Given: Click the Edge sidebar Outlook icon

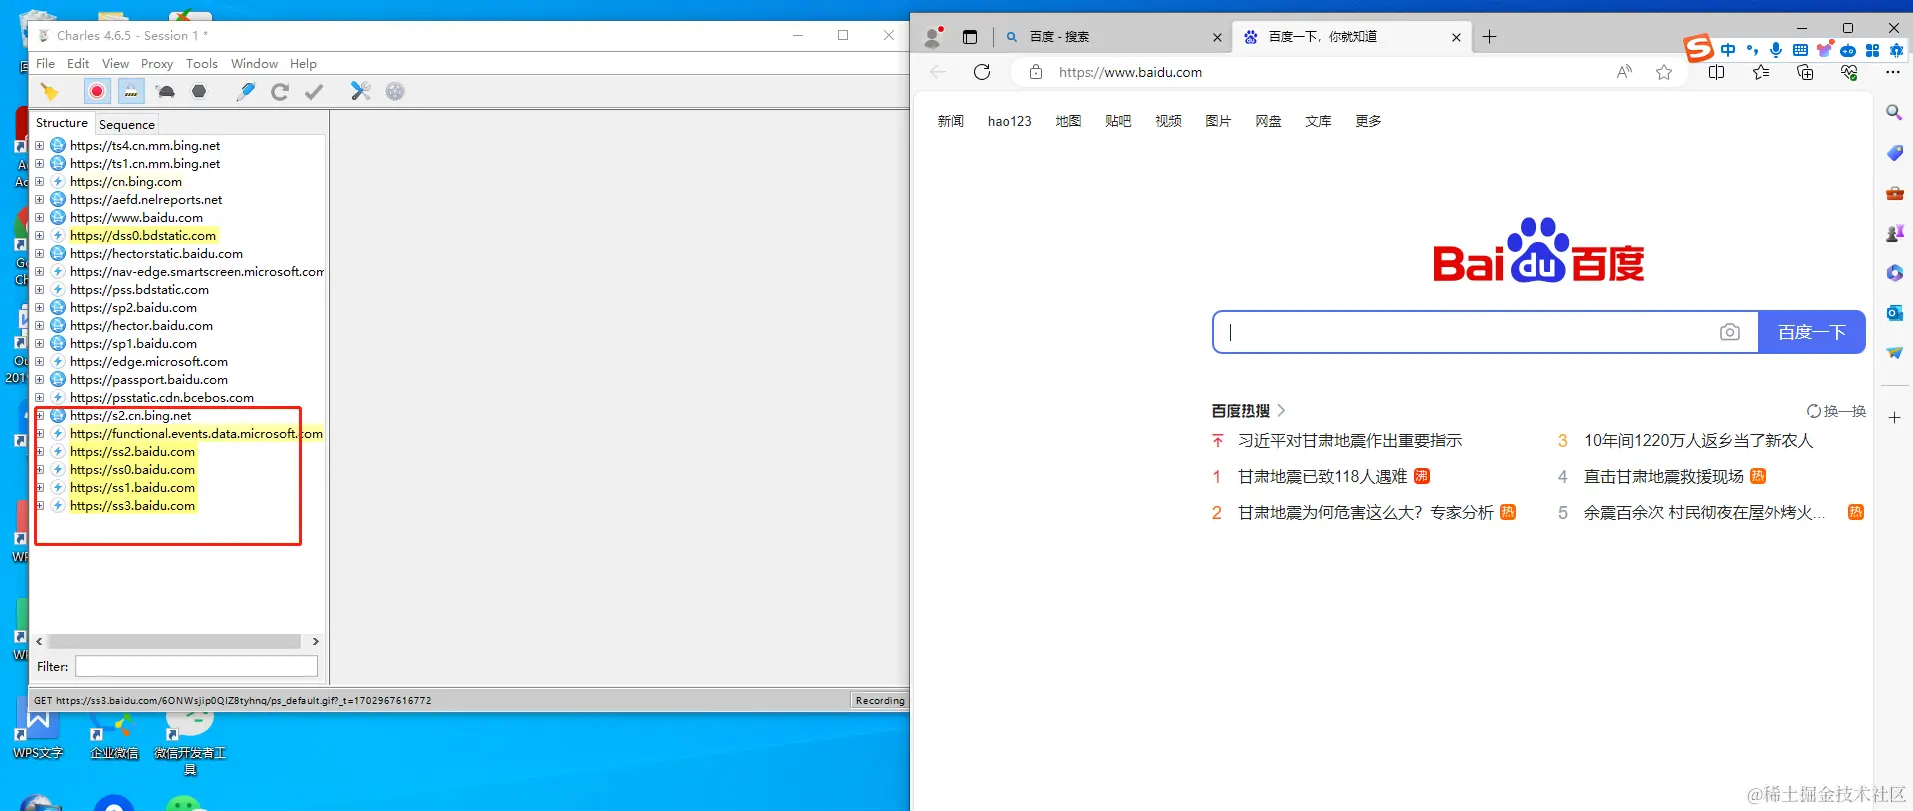Looking at the screenshot, I should (1894, 313).
